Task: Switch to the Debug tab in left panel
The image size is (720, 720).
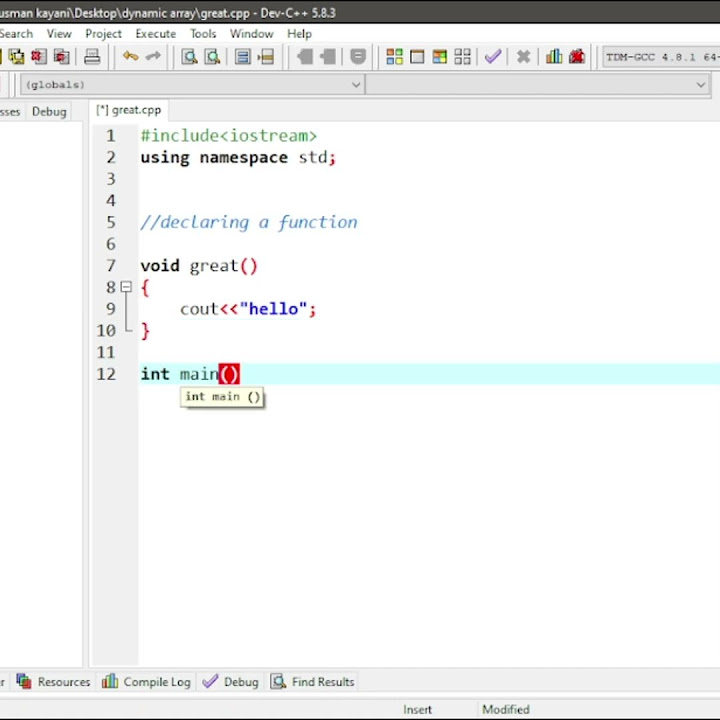Action: 49,112
